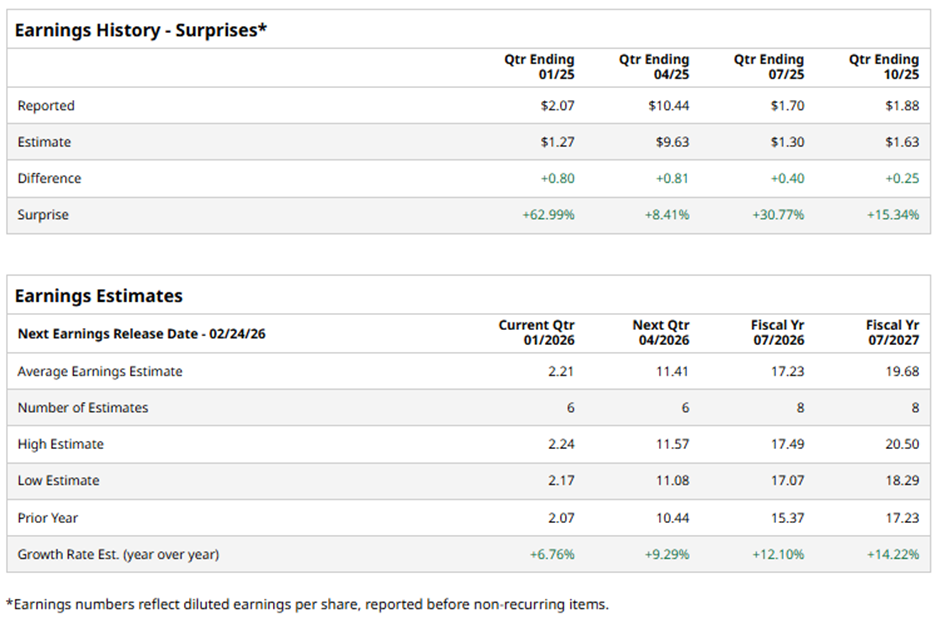The height and width of the screenshot is (638, 940).
Task: Click the Average Earnings Estimate row label
Action: (100, 372)
